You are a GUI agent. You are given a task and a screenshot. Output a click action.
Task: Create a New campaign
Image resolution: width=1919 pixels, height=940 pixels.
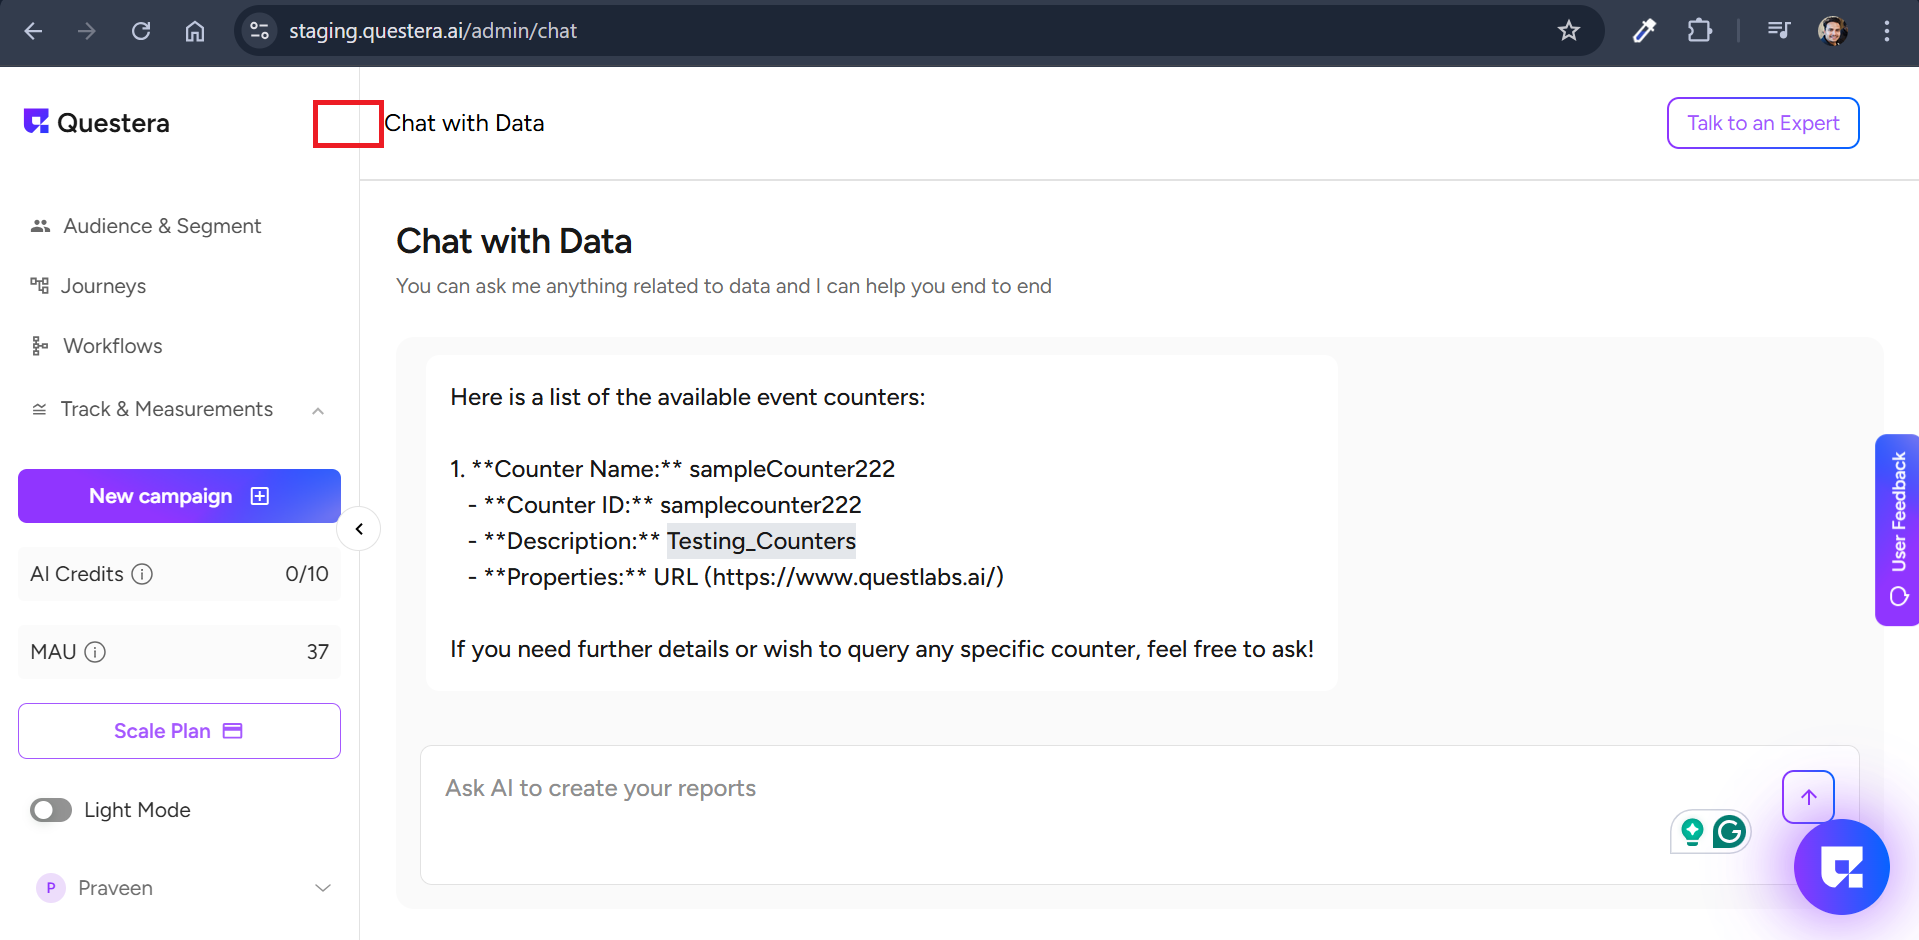click(x=179, y=496)
